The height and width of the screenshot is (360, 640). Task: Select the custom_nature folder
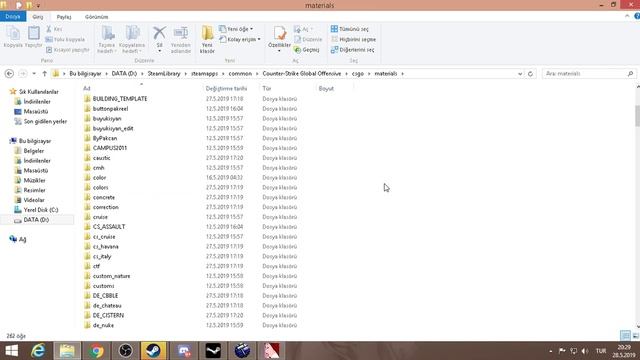pyautogui.click(x=111, y=276)
